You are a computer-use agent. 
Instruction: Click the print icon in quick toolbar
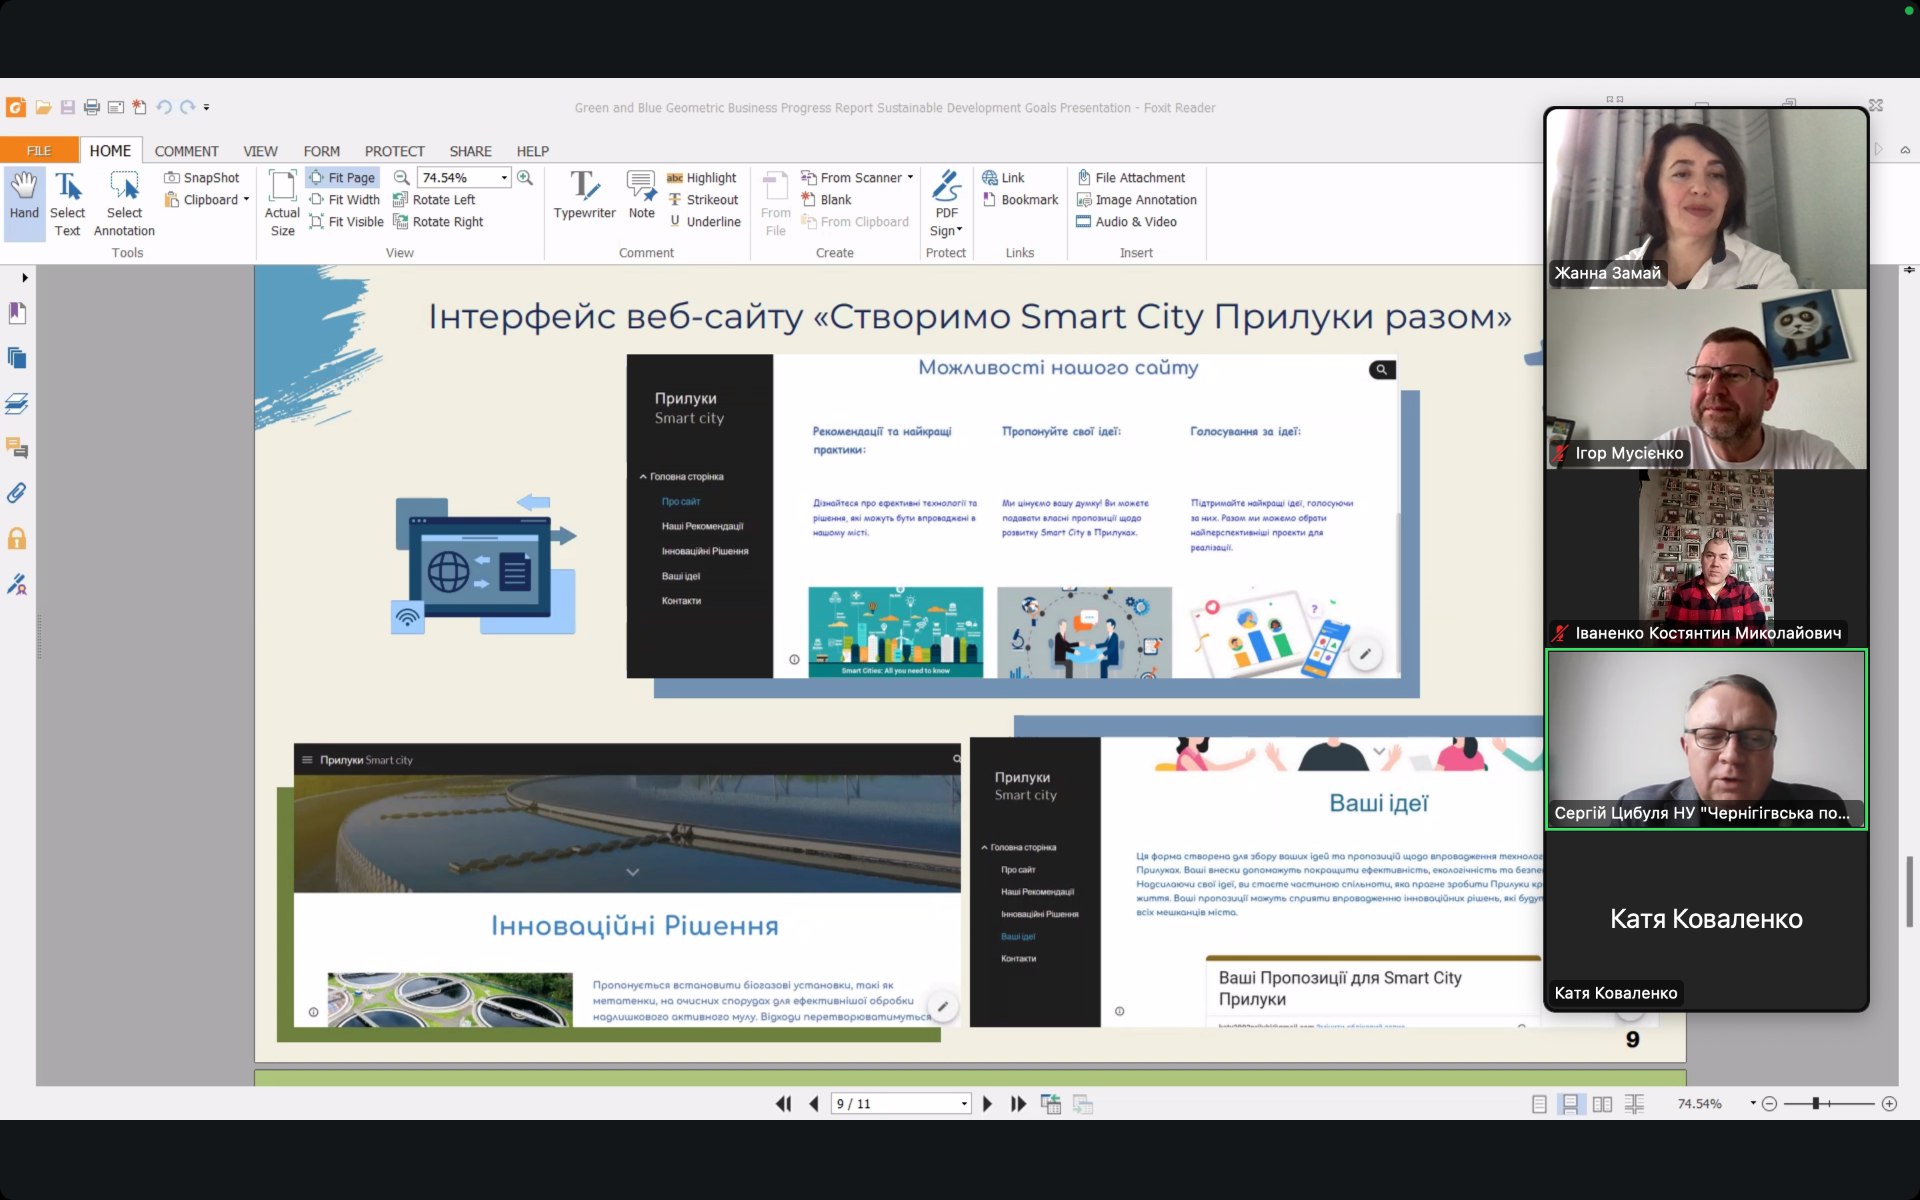coord(92,107)
